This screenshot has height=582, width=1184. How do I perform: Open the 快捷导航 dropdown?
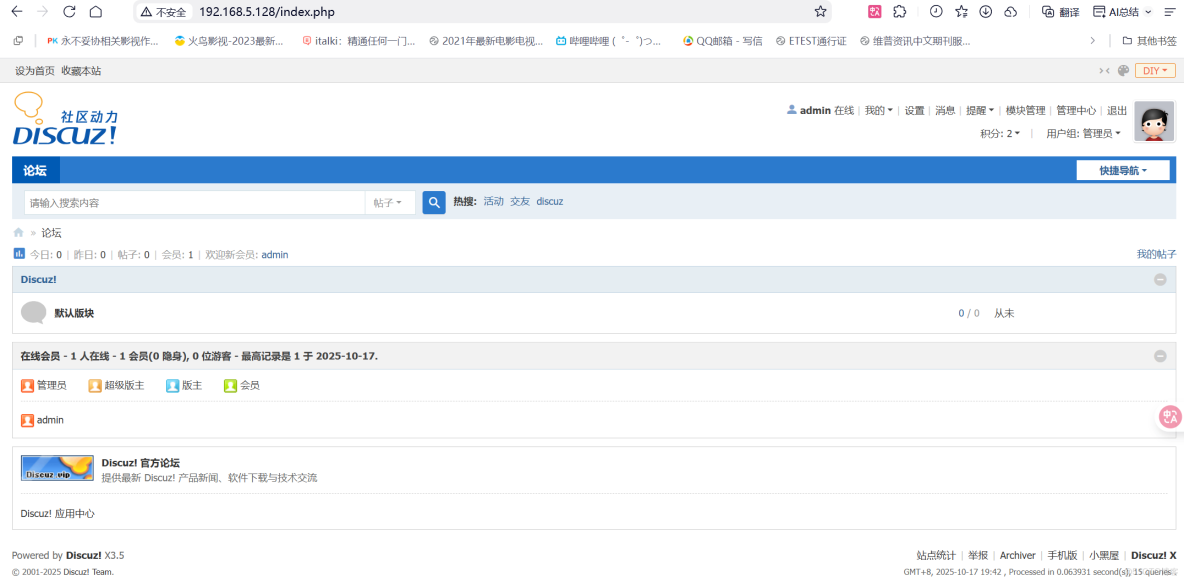(x=1121, y=169)
